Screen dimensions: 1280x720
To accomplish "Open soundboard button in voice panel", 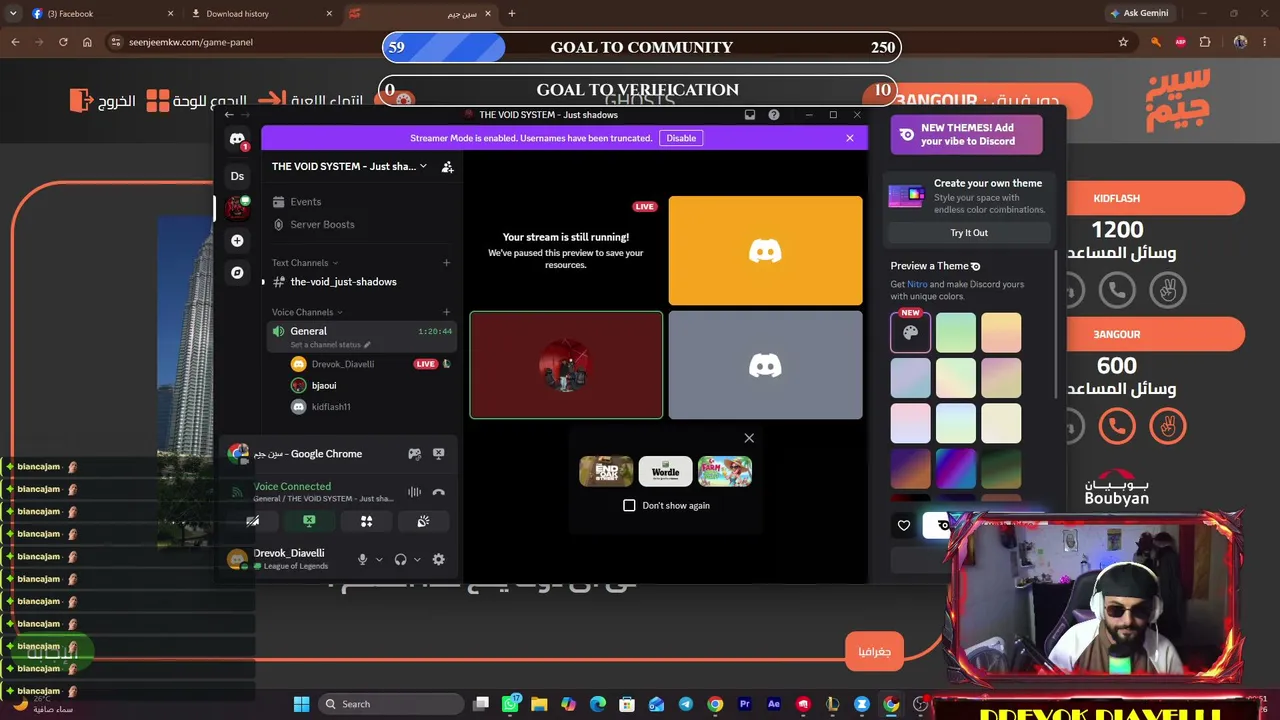I will pyautogui.click(x=423, y=521).
